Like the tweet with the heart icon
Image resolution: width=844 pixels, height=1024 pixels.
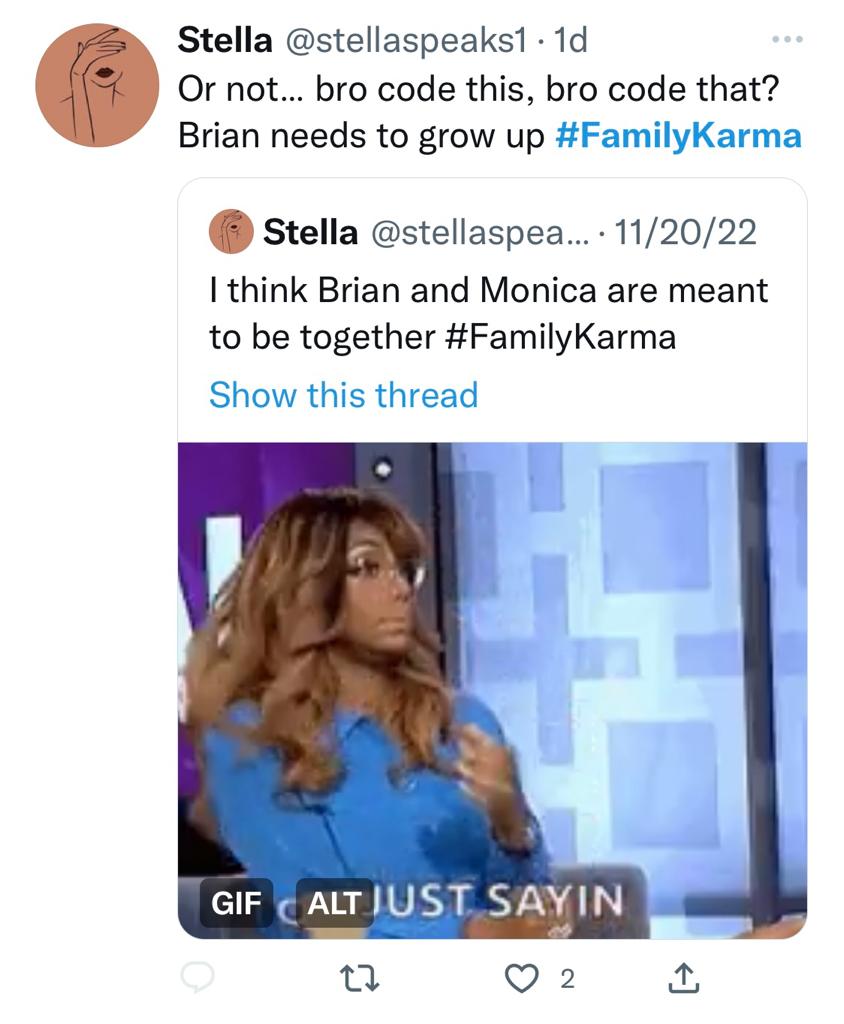point(521,979)
